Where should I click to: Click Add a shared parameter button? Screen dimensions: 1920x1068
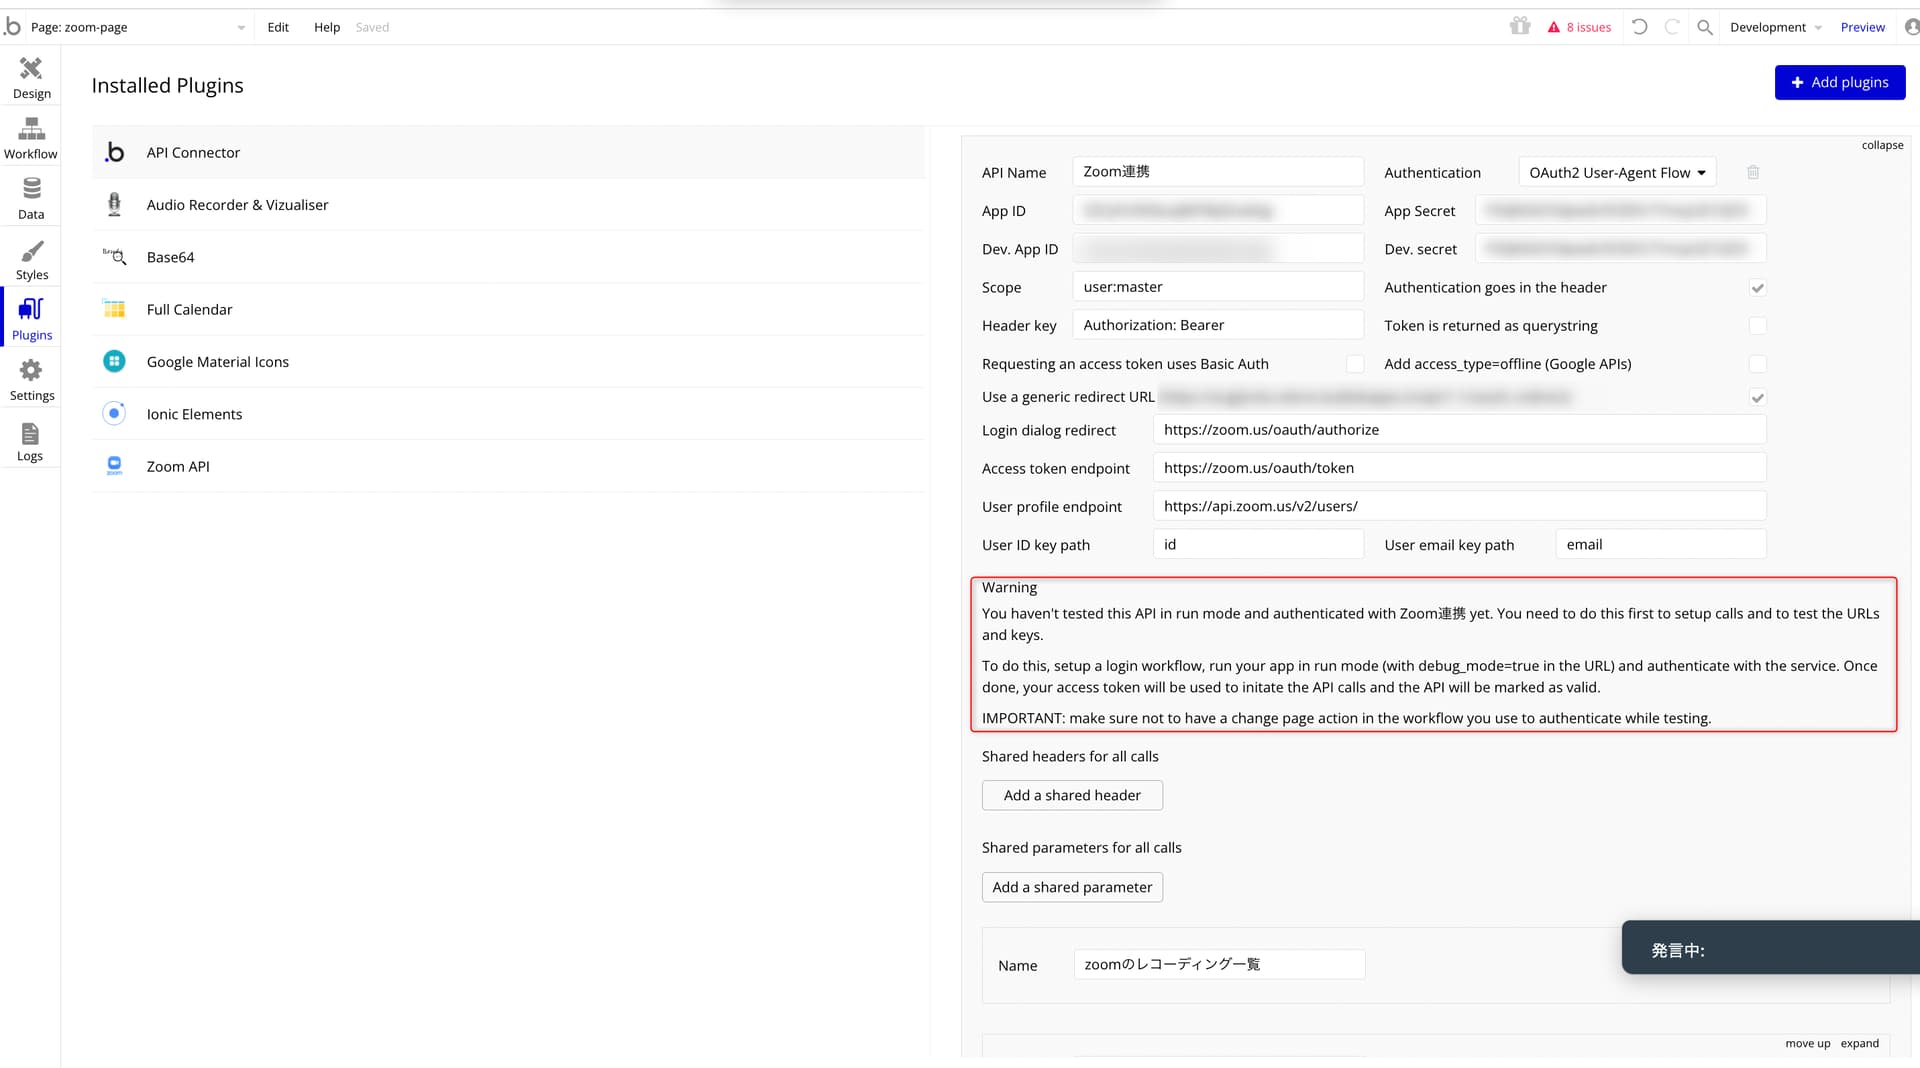point(1072,887)
